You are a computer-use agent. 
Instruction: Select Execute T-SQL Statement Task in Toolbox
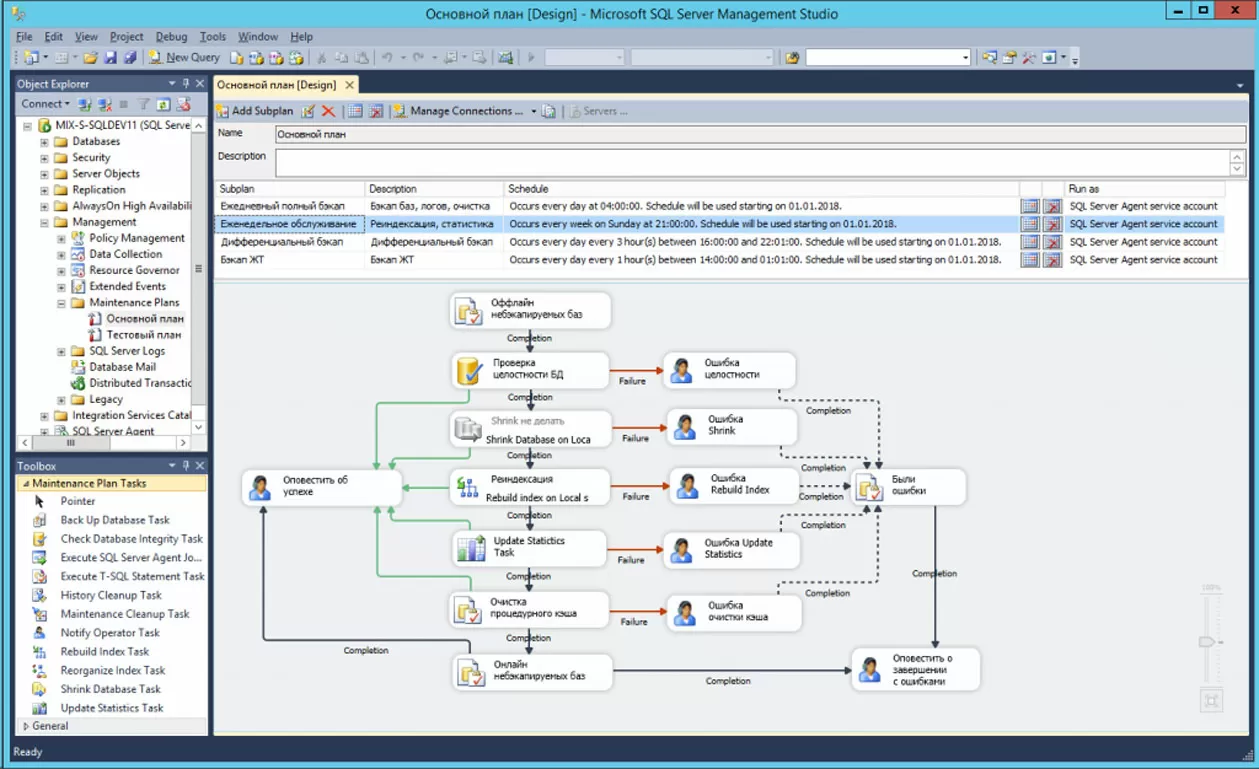pyautogui.click(x=132, y=577)
